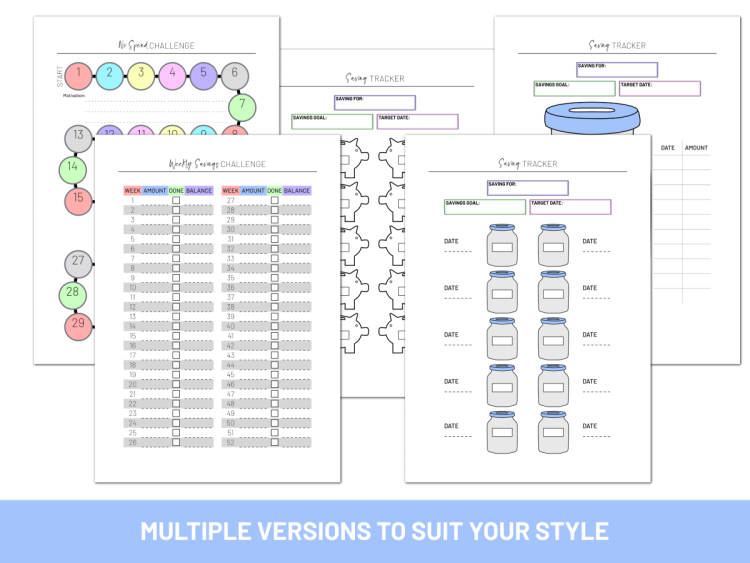The height and width of the screenshot is (563, 750).
Task: Click the Target Date field on jar tracker
Action: click(x=570, y=207)
